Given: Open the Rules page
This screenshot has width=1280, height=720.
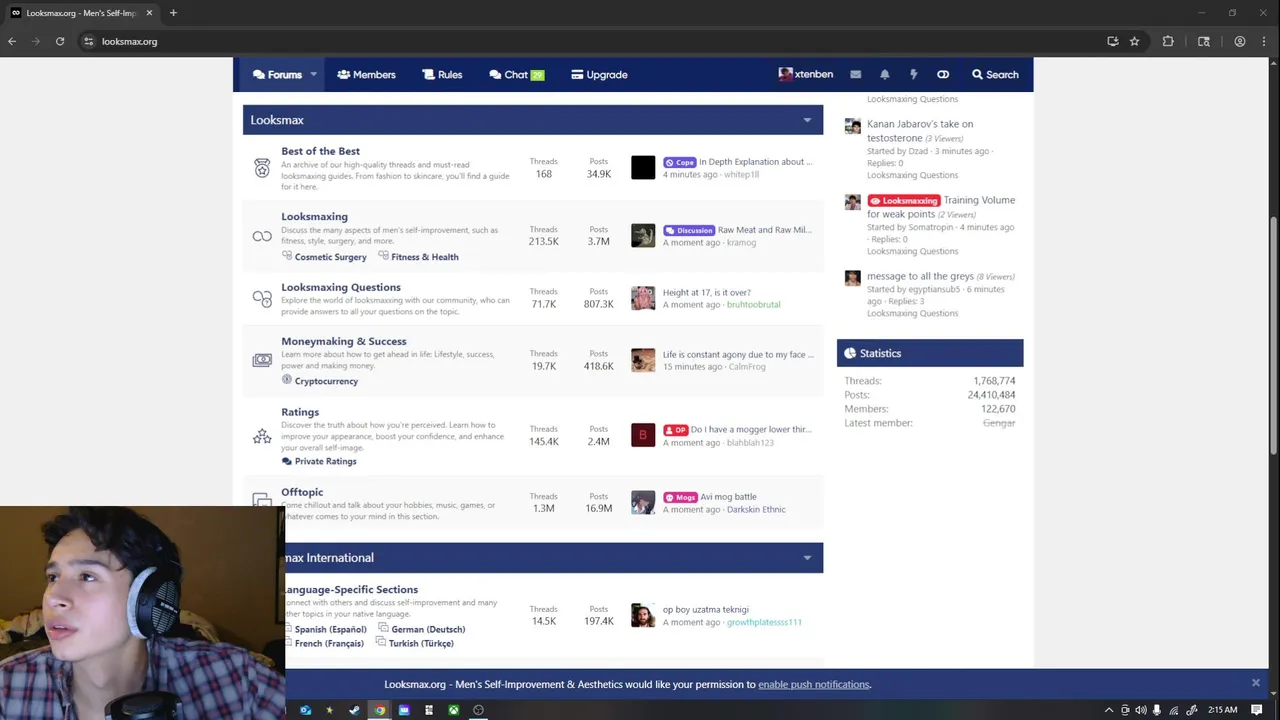Looking at the screenshot, I should click(x=442, y=74).
